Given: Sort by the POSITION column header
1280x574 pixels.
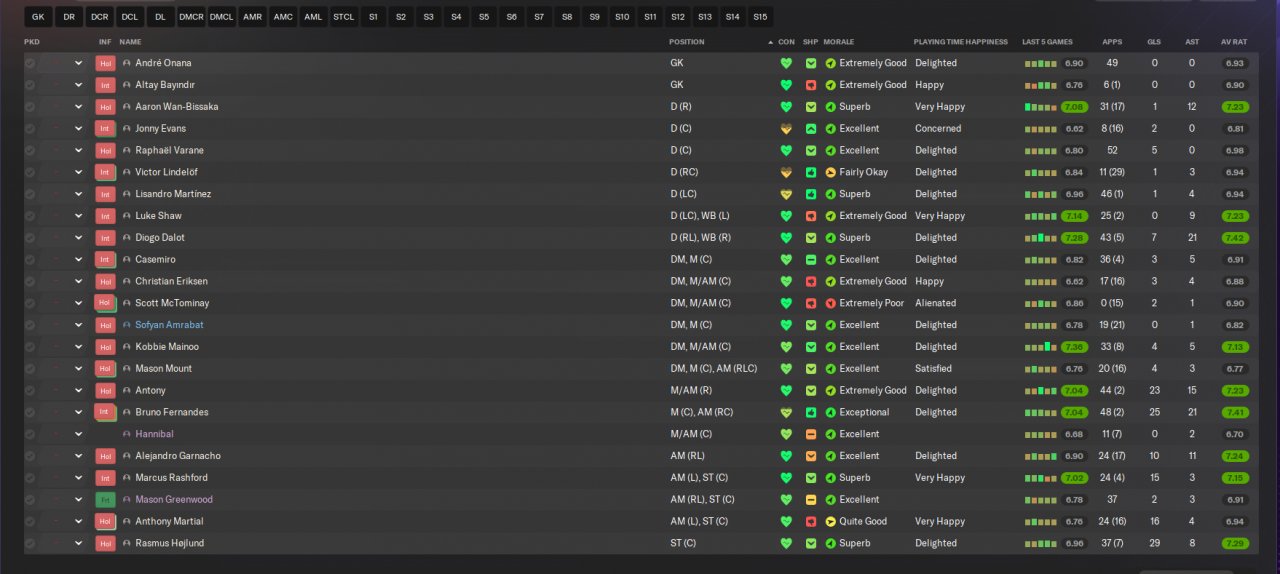Looking at the screenshot, I should click(687, 42).
